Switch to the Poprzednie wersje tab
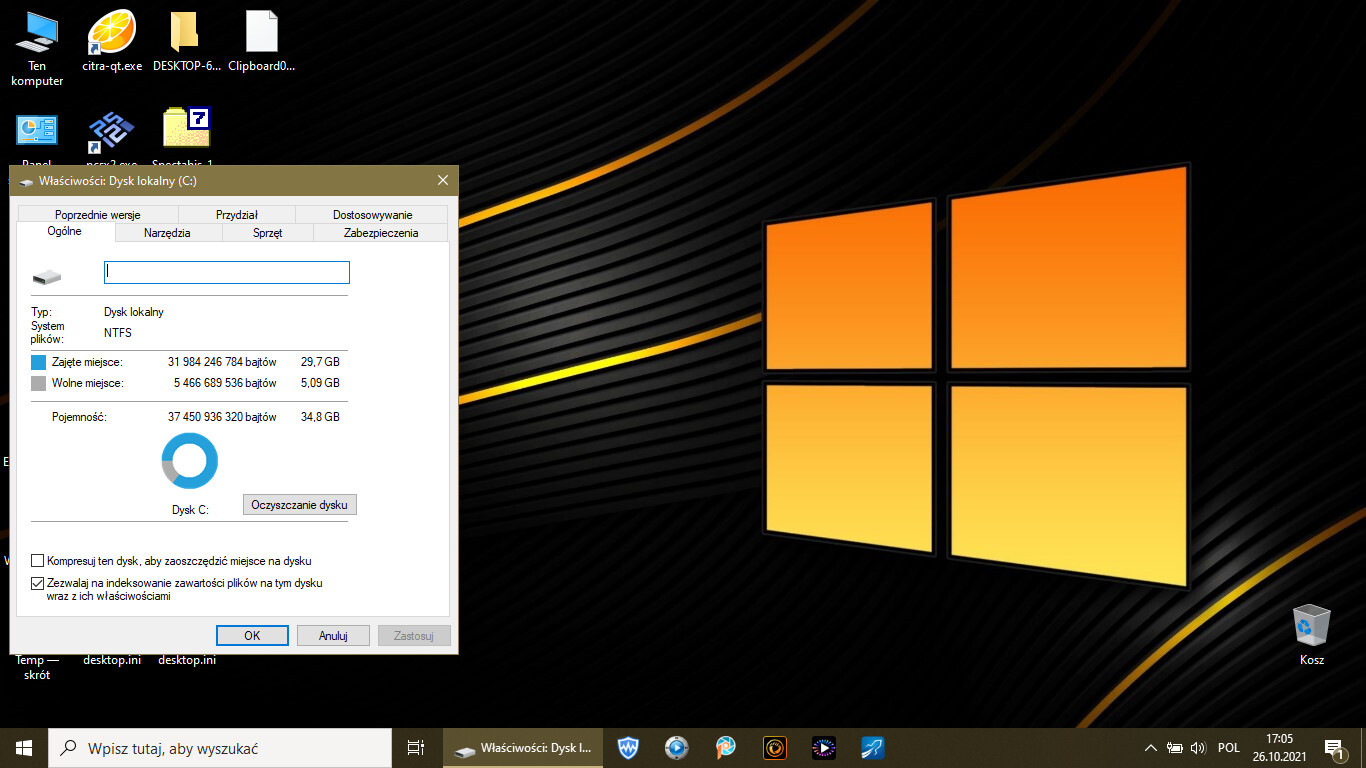Viewport: 1366px width, 768px height. [x=98, y=214]
